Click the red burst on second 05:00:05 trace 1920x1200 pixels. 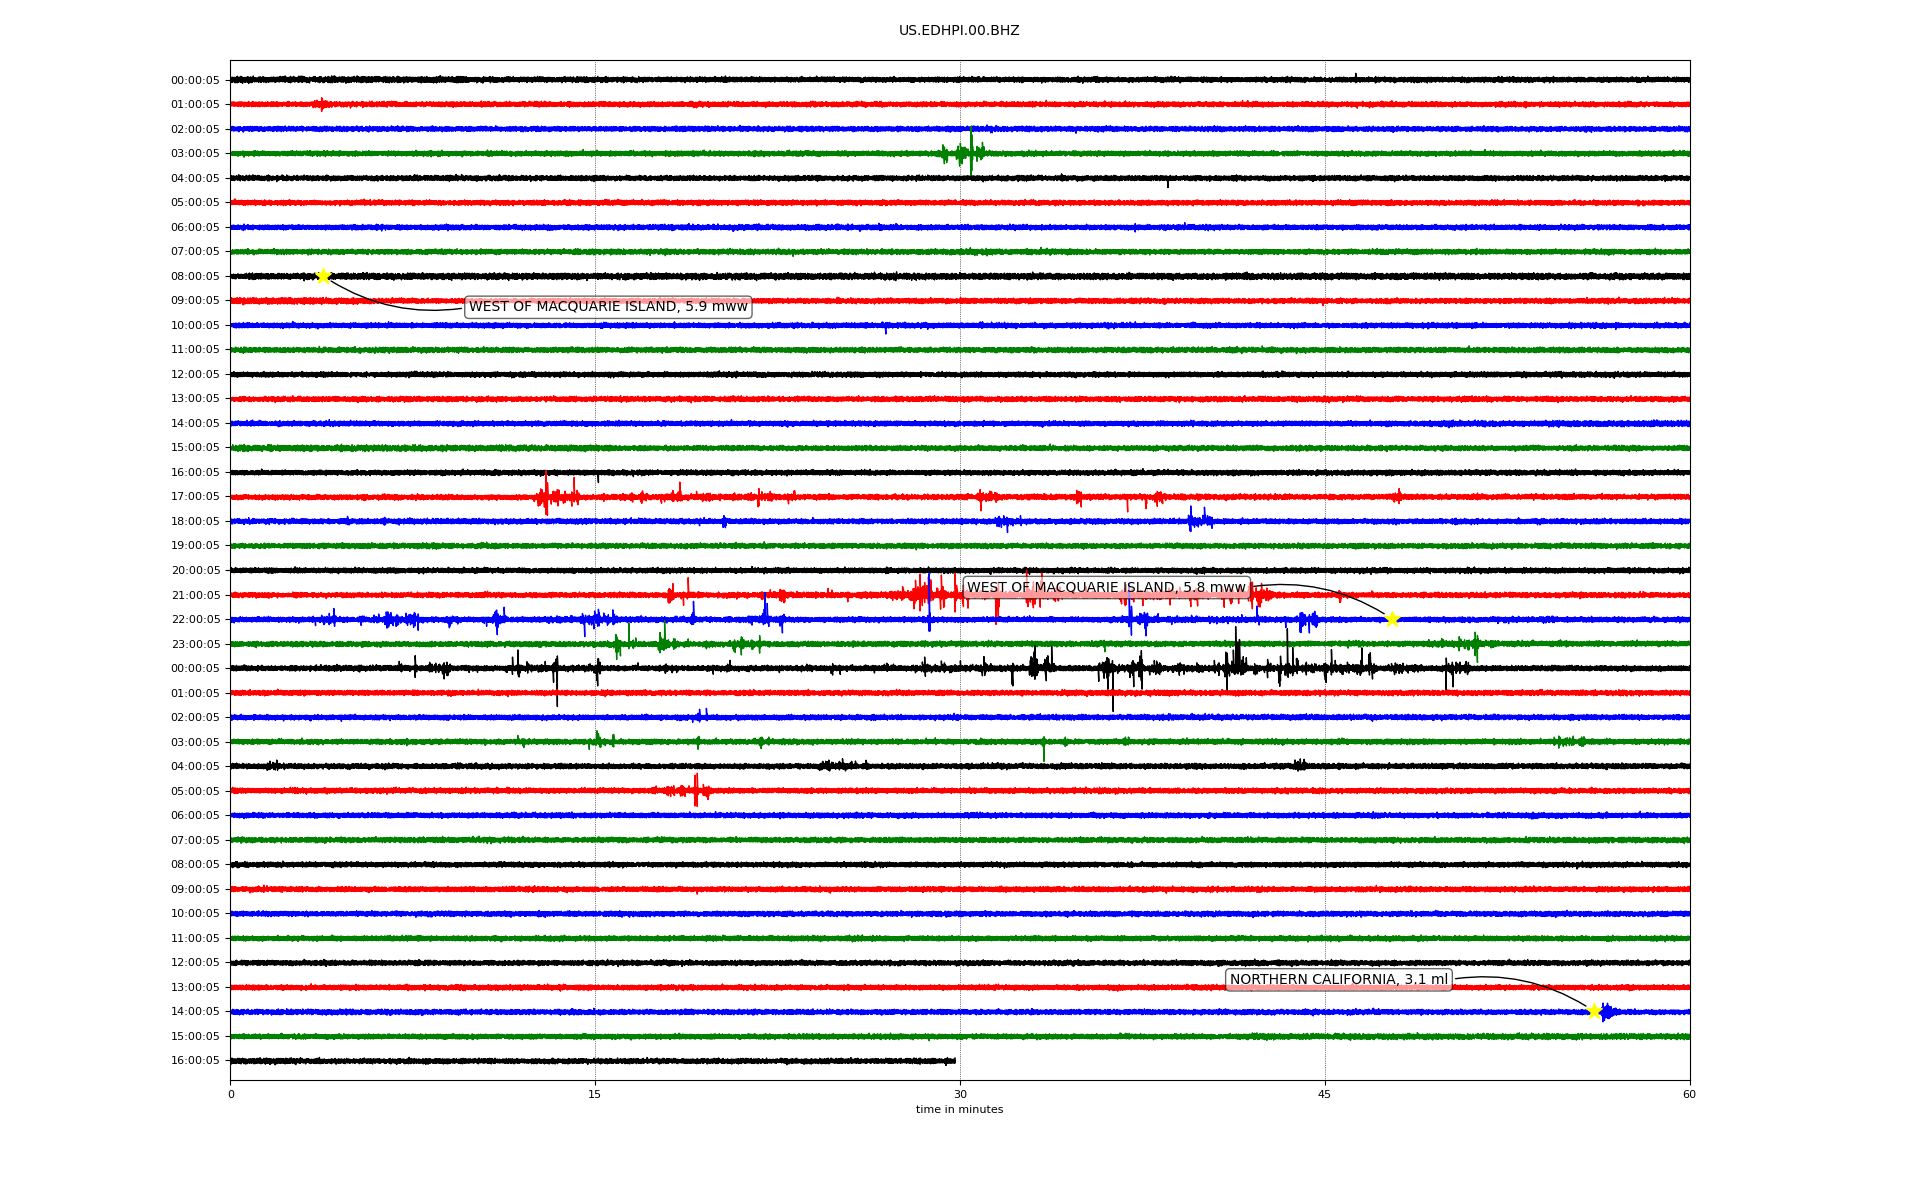693,791
